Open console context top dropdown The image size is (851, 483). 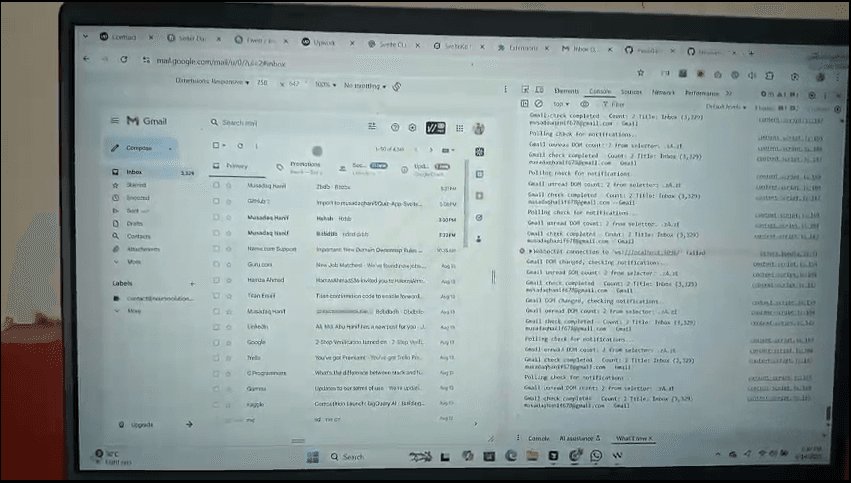tap(561, 104)
